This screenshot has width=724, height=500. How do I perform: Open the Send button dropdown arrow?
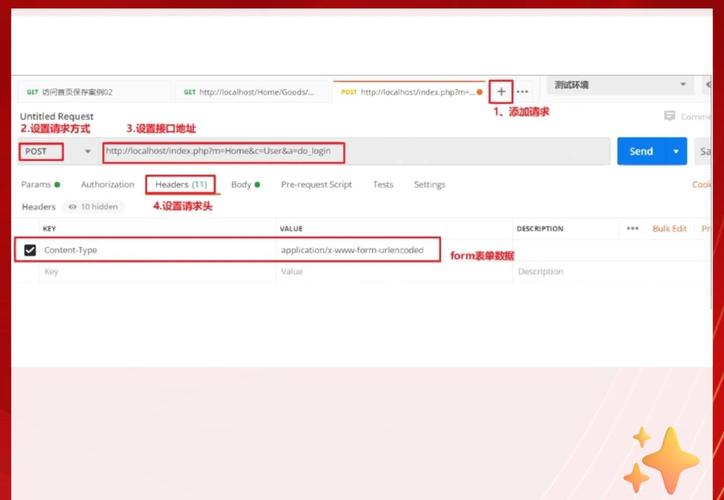tap(676, 152)
